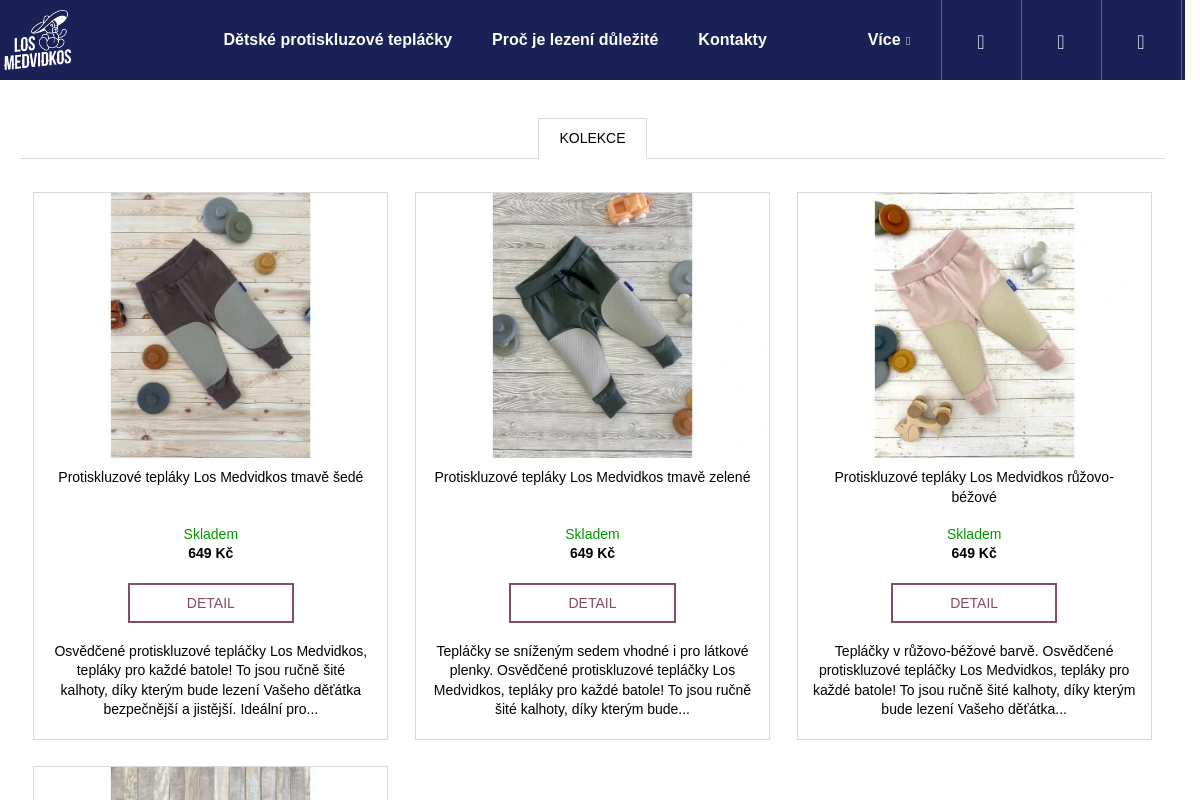Screen dimensions: 1200x800
Task: Open the tmavě zelené product title link
Action: (x=592, y=478)
